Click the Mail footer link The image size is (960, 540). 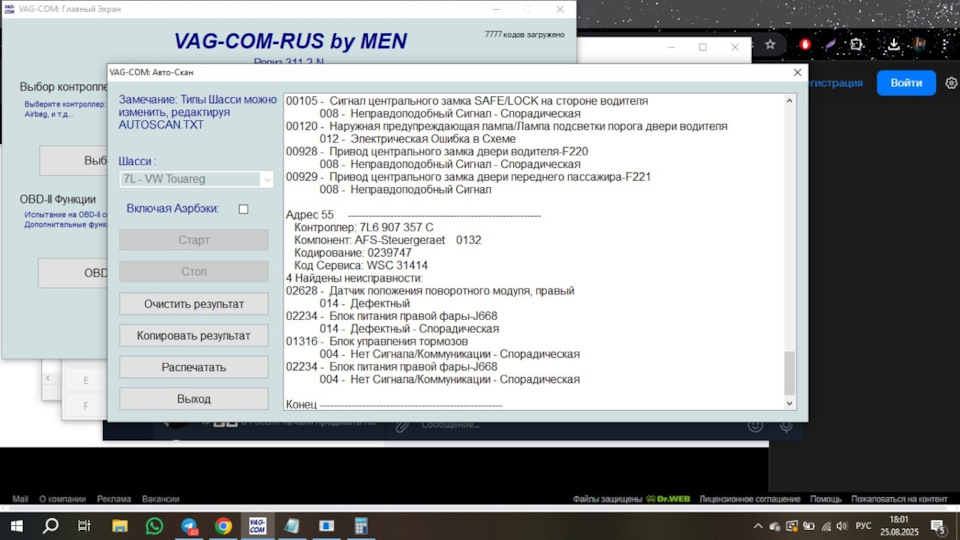click(x=20, y=499)
